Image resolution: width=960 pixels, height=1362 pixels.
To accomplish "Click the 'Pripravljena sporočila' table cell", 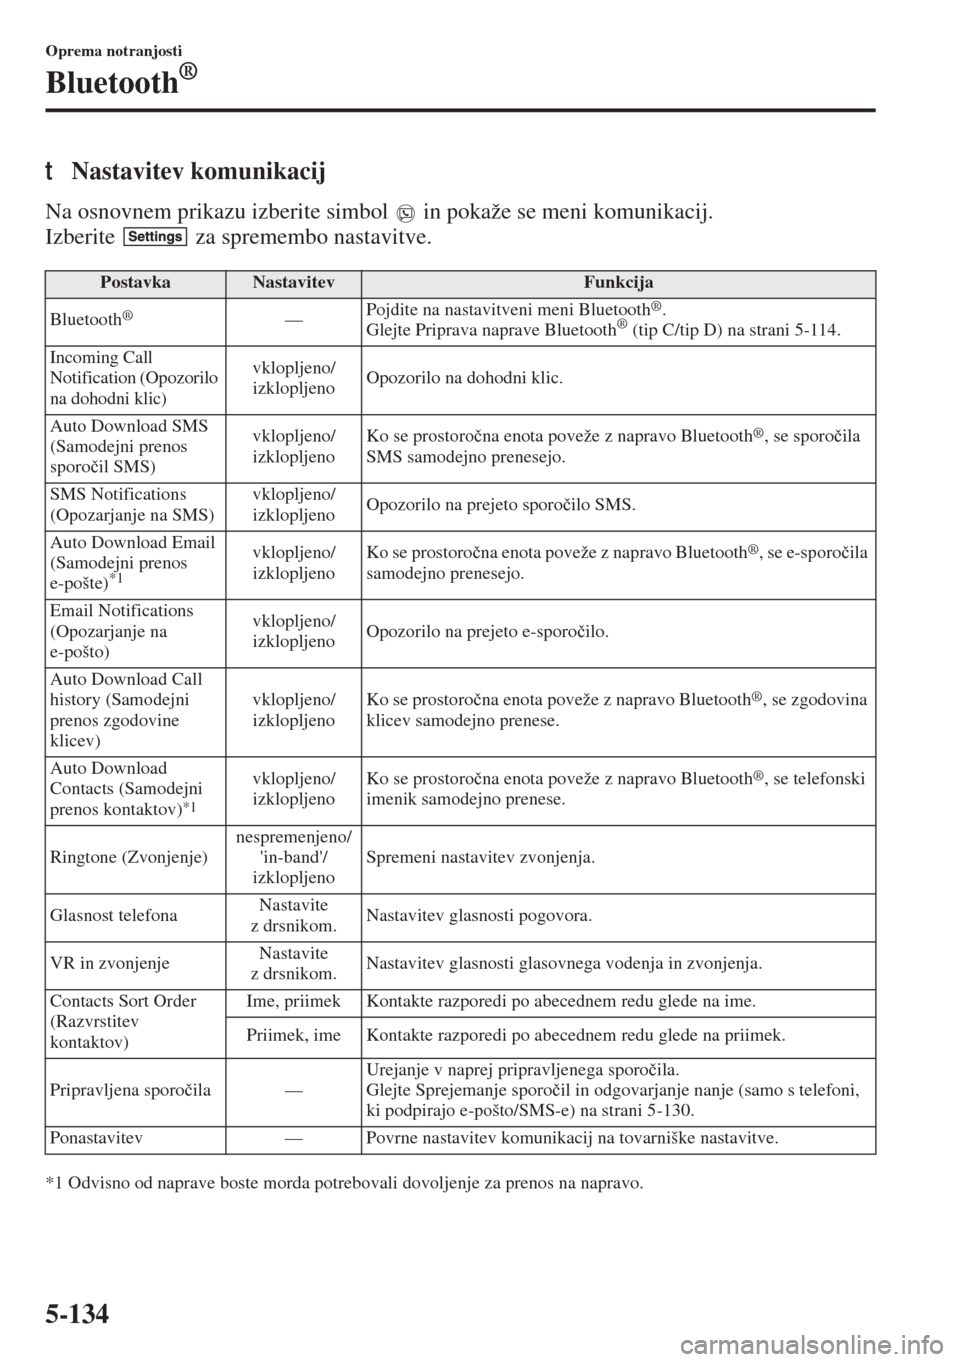I will (x=135, y=1091).
